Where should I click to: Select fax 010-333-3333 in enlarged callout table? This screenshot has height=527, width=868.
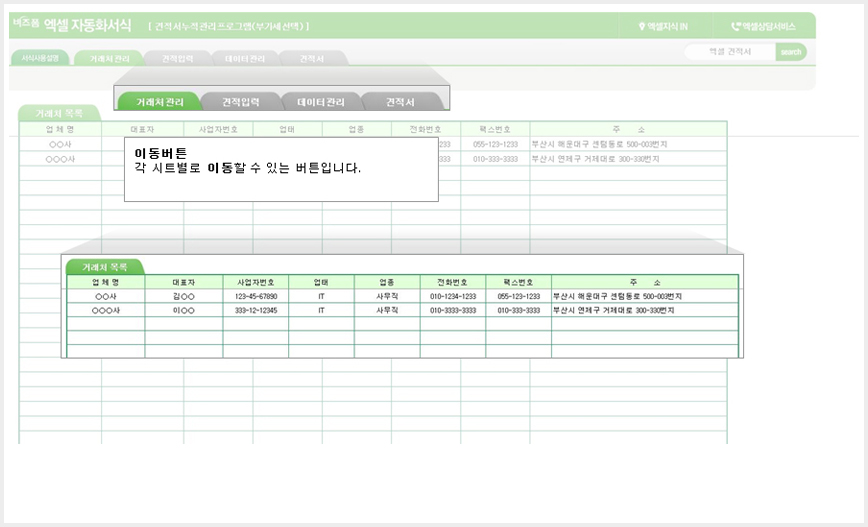pyautogui.click(x=519, y=311)
